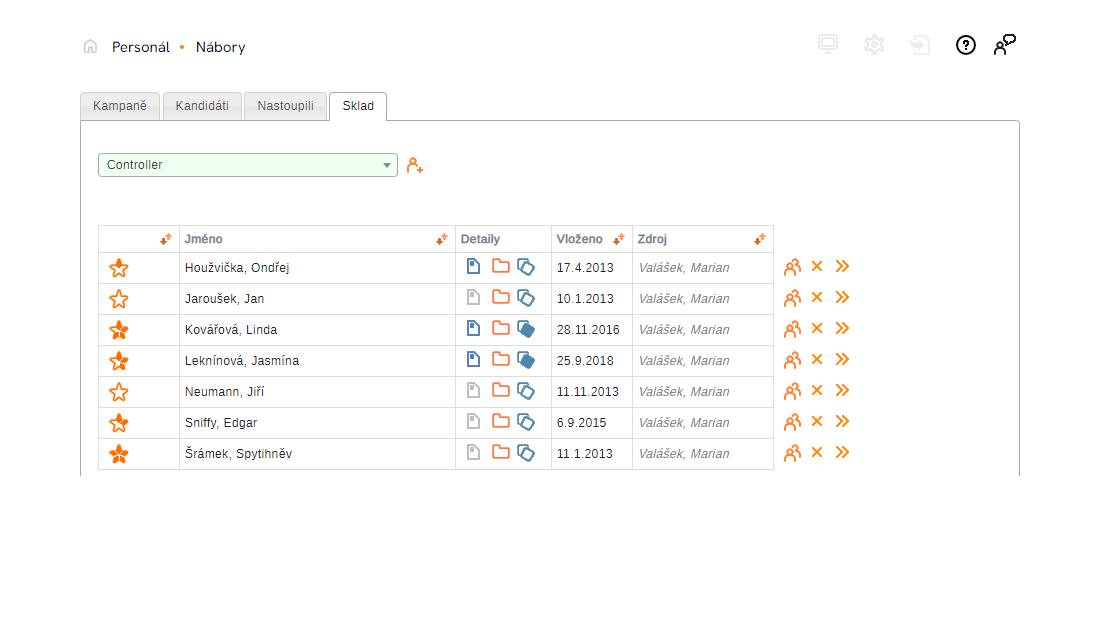Switch to the Kampaně tab
This screenshot has height=620, width=1100.
point(120,106)
